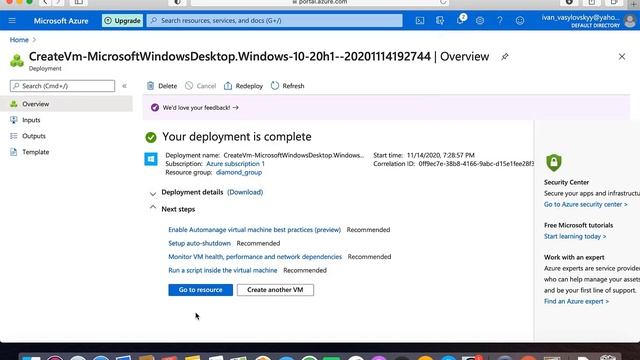Collapse the left navigation menu
The image size is (640, 360).
124,86
